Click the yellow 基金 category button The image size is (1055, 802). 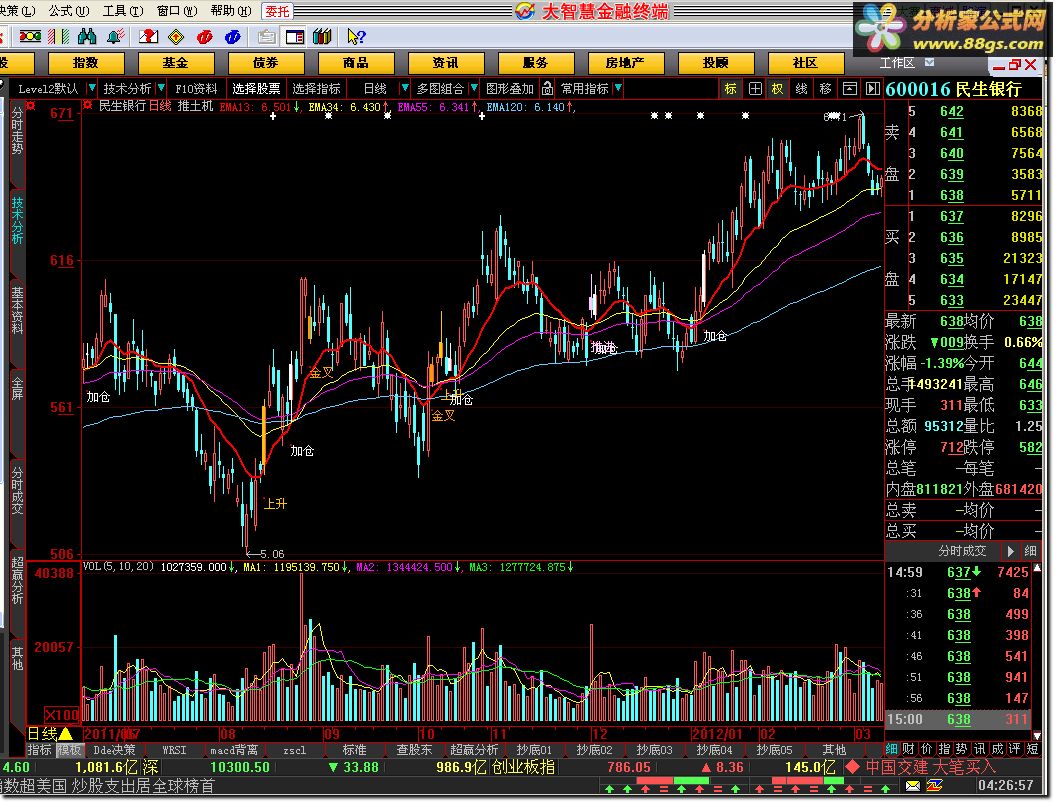(176, 63)
